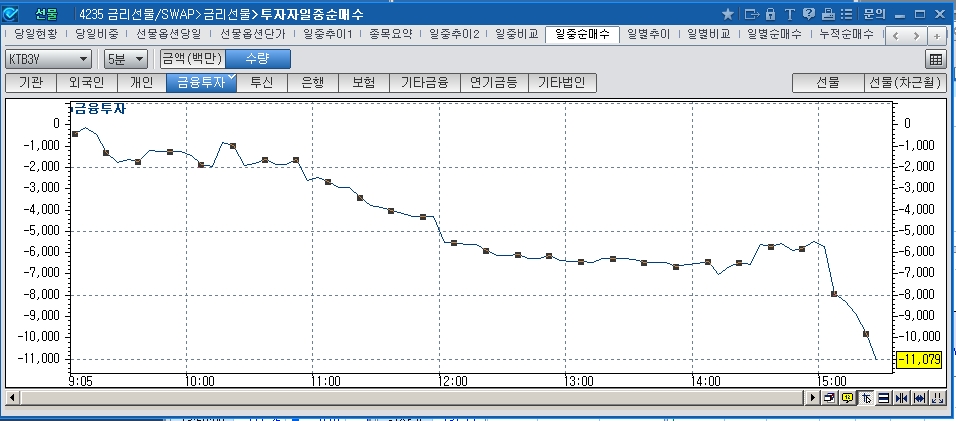Expand chart horizontally with outward arrows icon
Image resolution: width=956 pixels, height=421 pixels.
(919, 398)
